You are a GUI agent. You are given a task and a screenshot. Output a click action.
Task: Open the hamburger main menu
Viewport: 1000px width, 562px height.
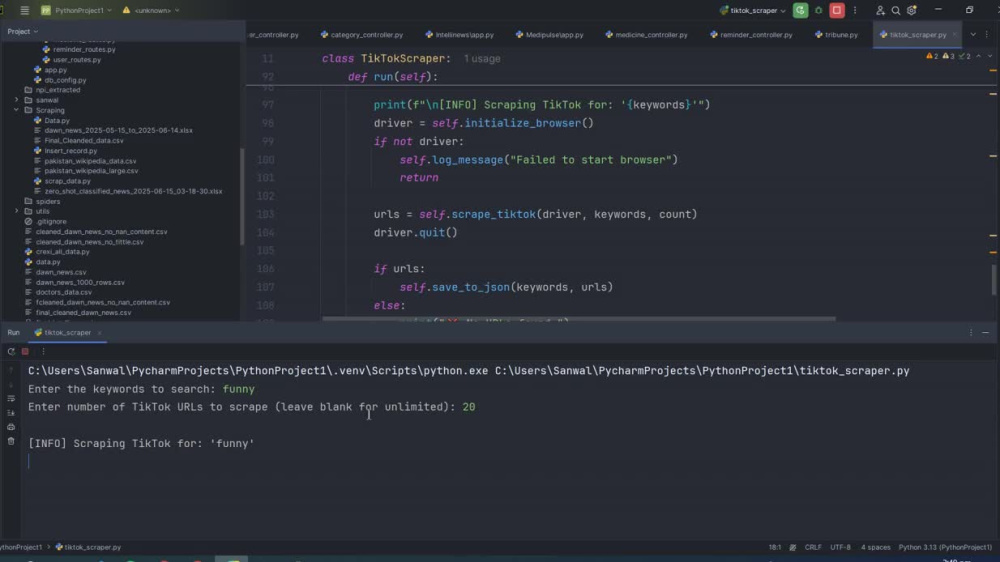click(x=25, y=10)
